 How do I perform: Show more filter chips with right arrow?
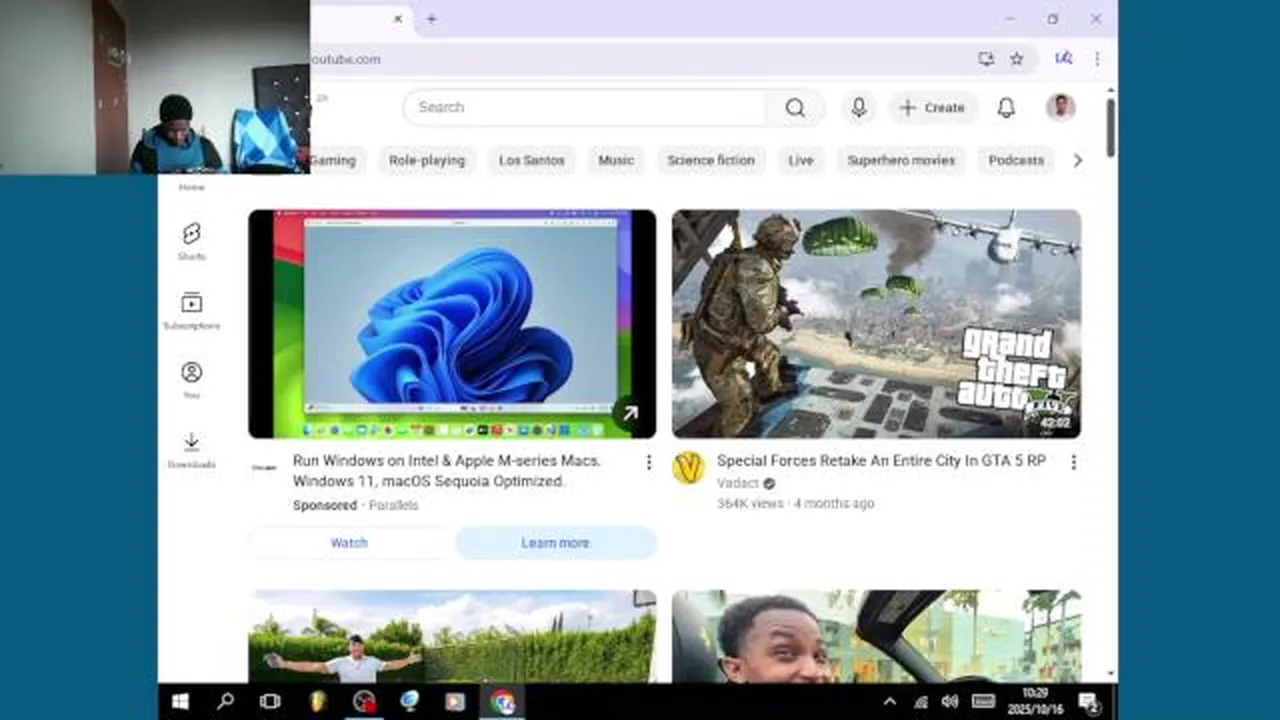1077,160
